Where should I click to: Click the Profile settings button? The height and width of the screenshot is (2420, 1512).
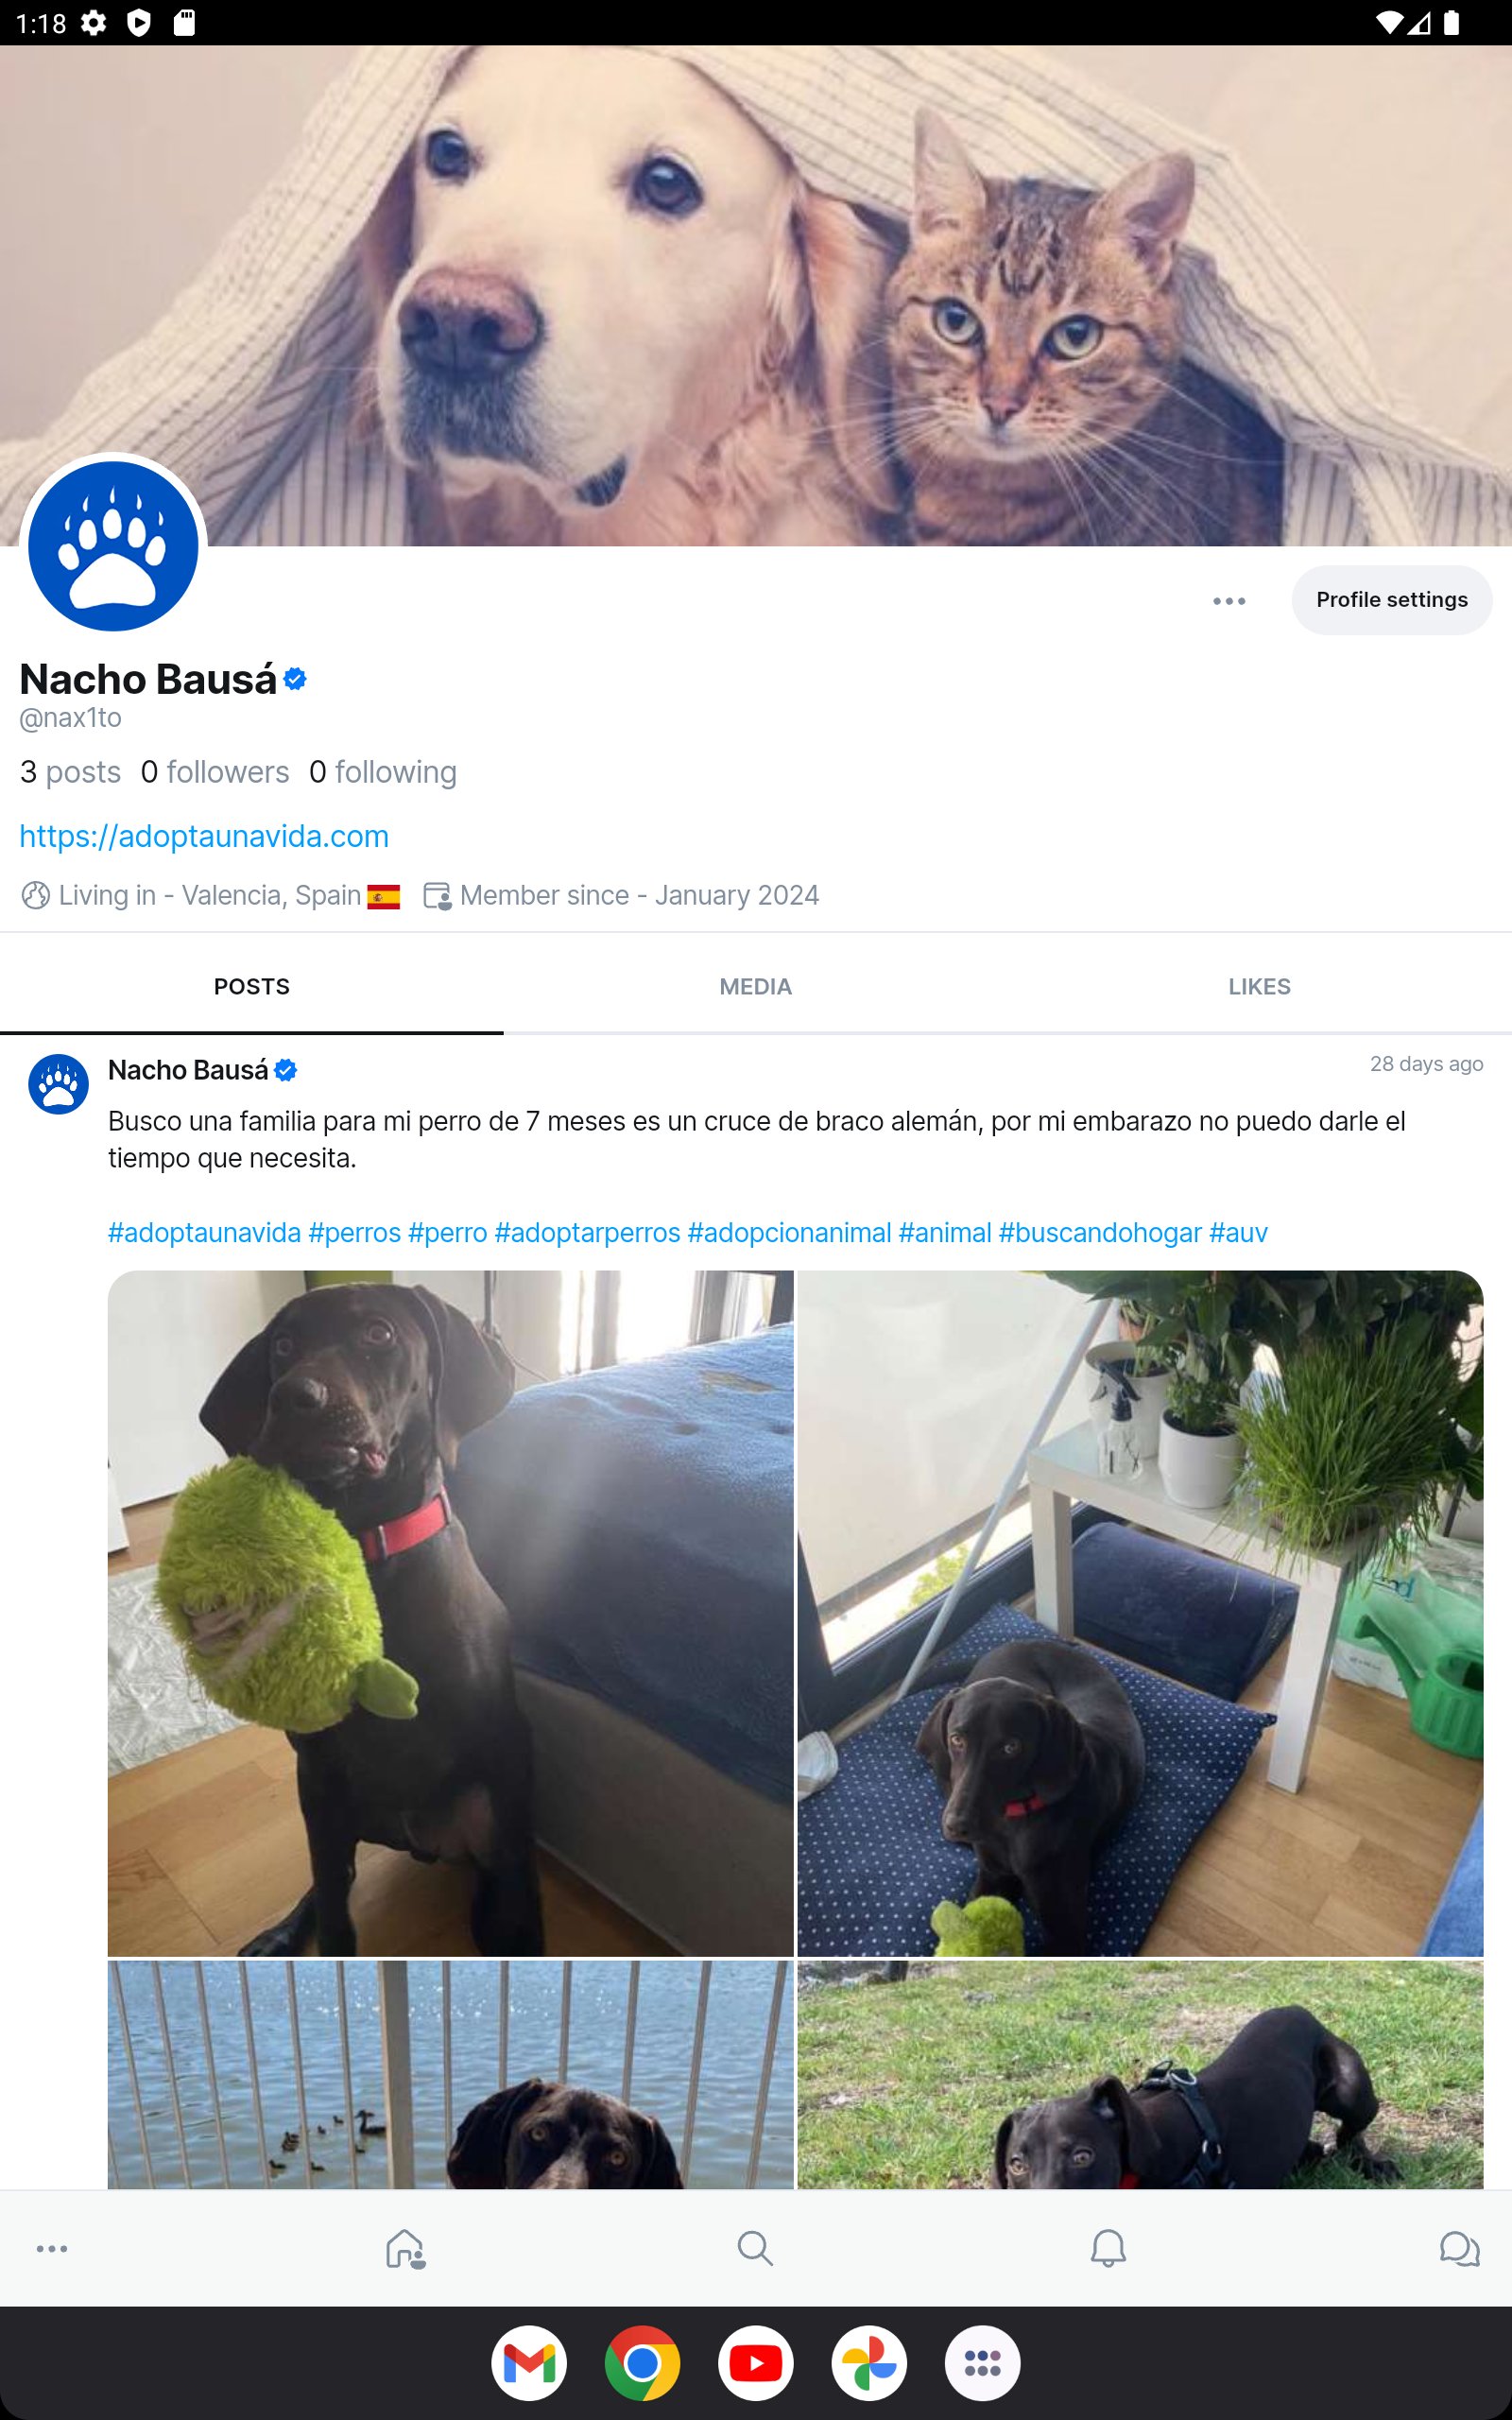[x=1392, y=600]
